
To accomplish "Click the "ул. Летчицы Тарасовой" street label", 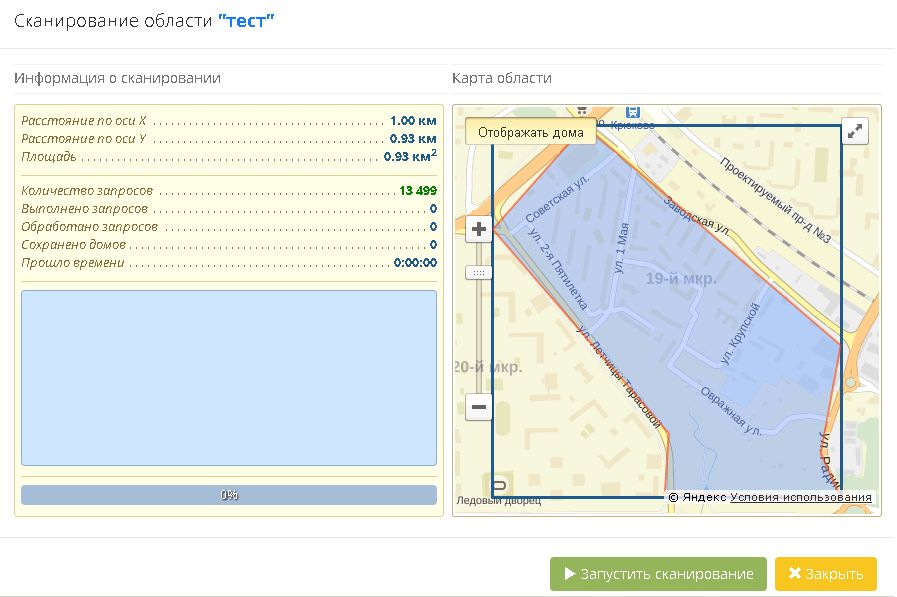I will click(x=618, y=377).
